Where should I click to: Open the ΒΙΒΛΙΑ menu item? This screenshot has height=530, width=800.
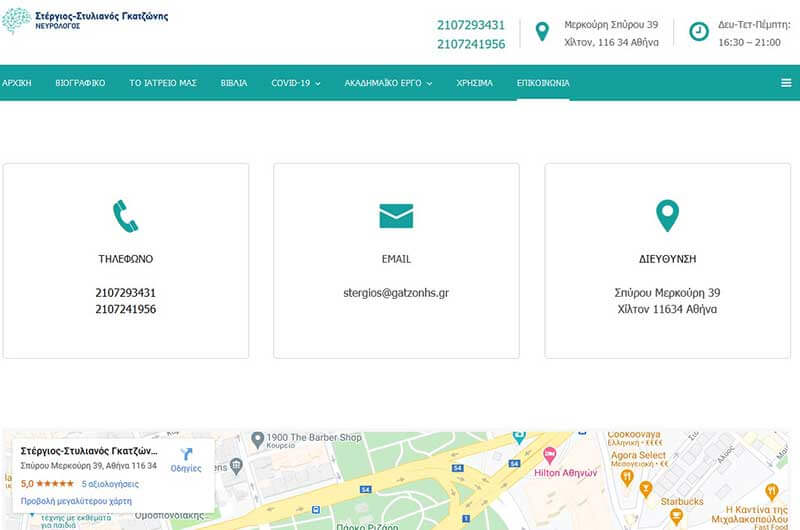click(x=234, y=83)
